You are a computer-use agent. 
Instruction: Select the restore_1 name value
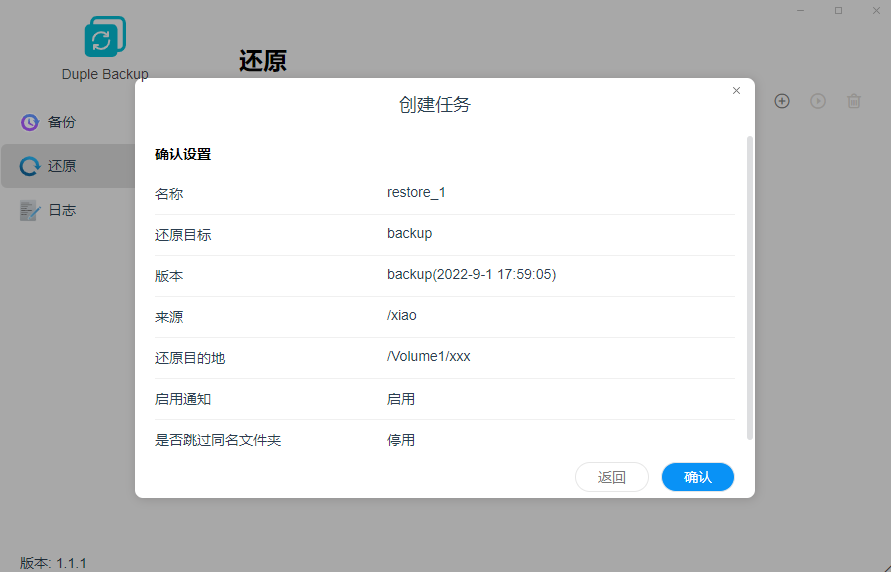coord(416,192)
